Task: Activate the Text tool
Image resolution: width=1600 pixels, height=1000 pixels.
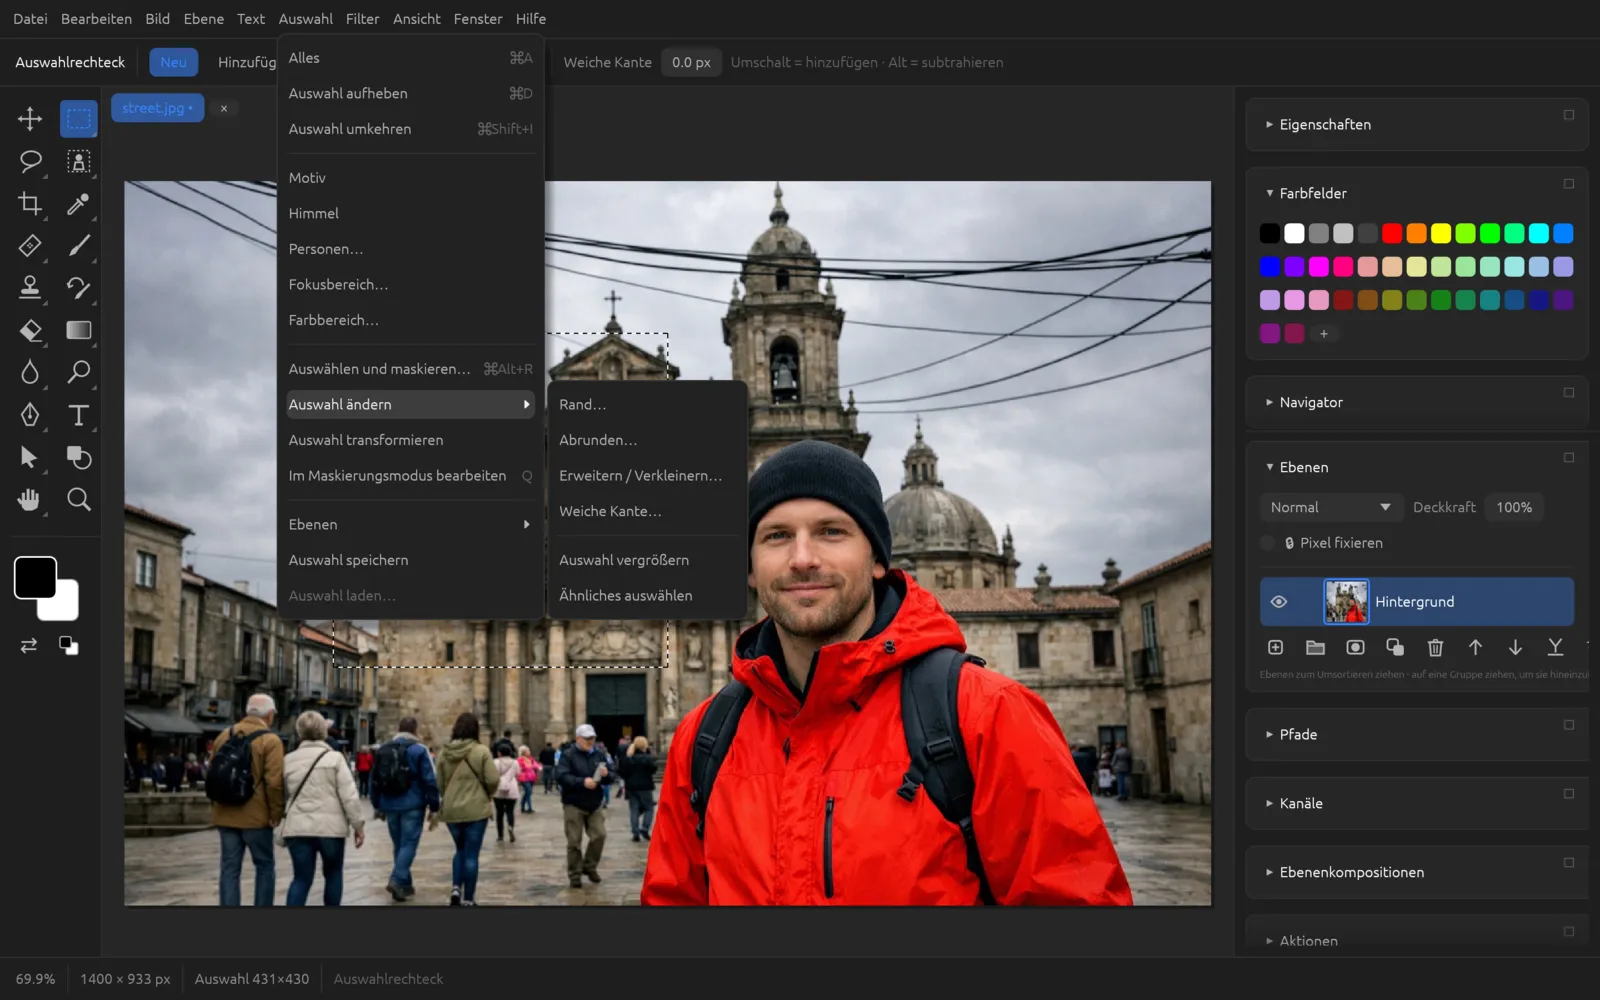Action: [x=78, y=415]
